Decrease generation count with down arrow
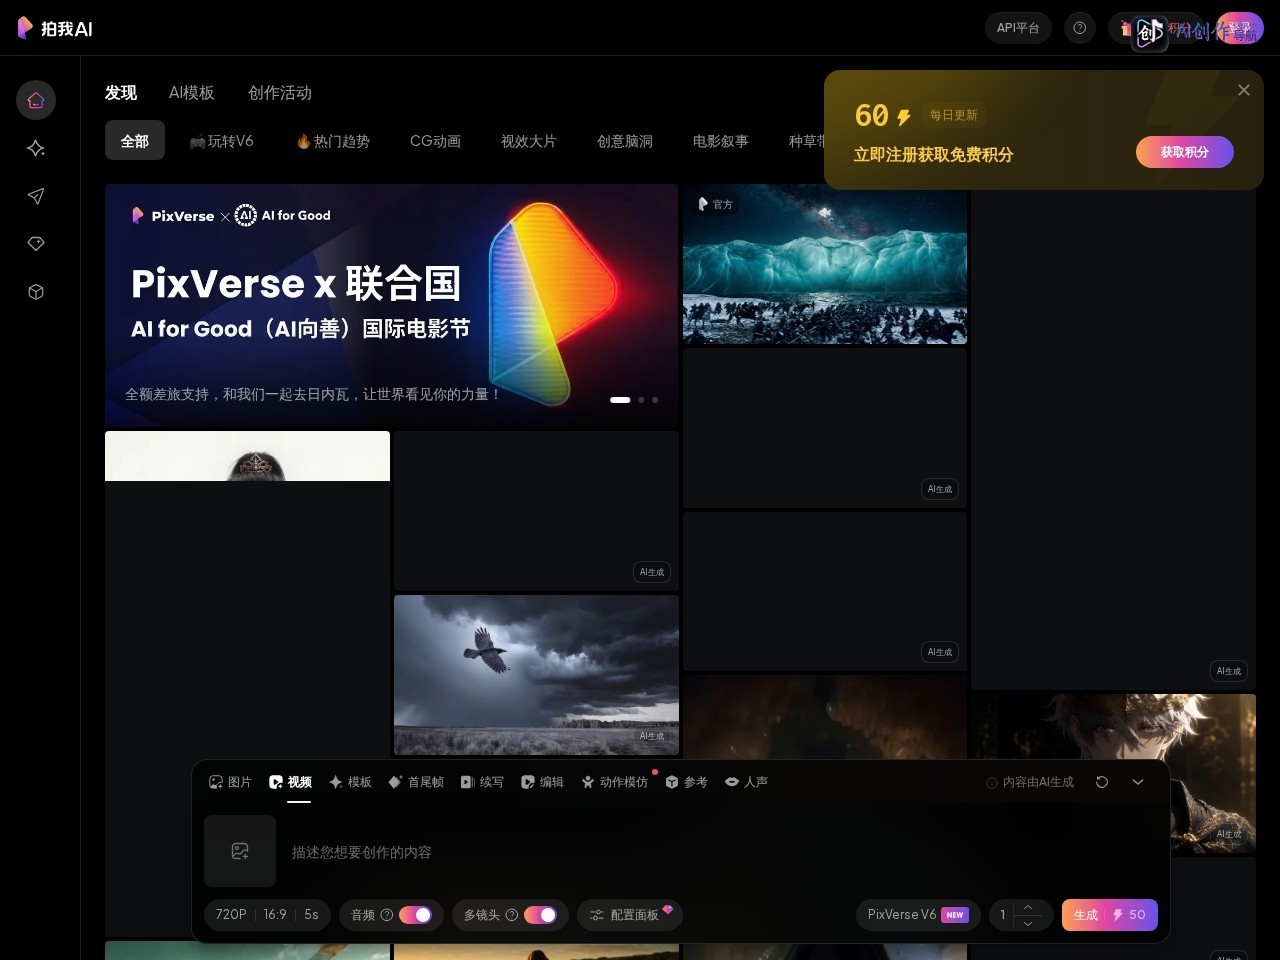This screenshot has height=960, width=1280. pyautogui.click(x=1028, y=923)
